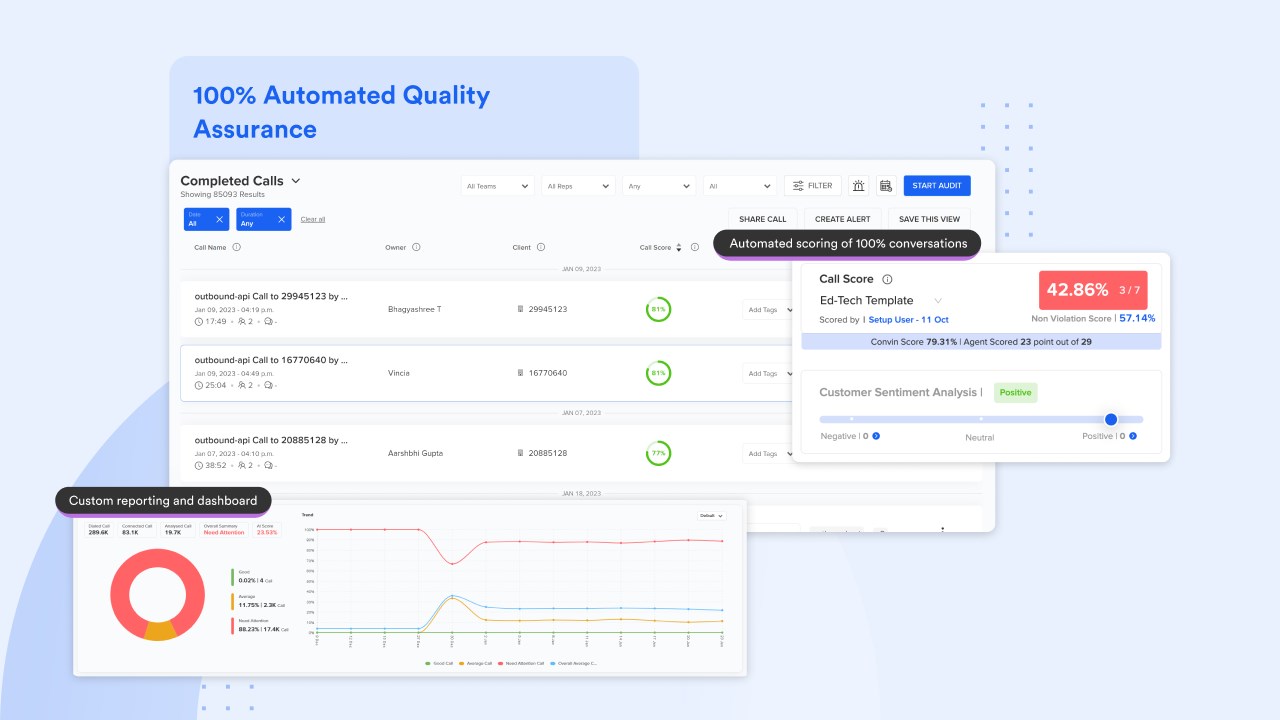
Task: Click the phone icon beside client 16770640
Action: click(x=520, y=373)
